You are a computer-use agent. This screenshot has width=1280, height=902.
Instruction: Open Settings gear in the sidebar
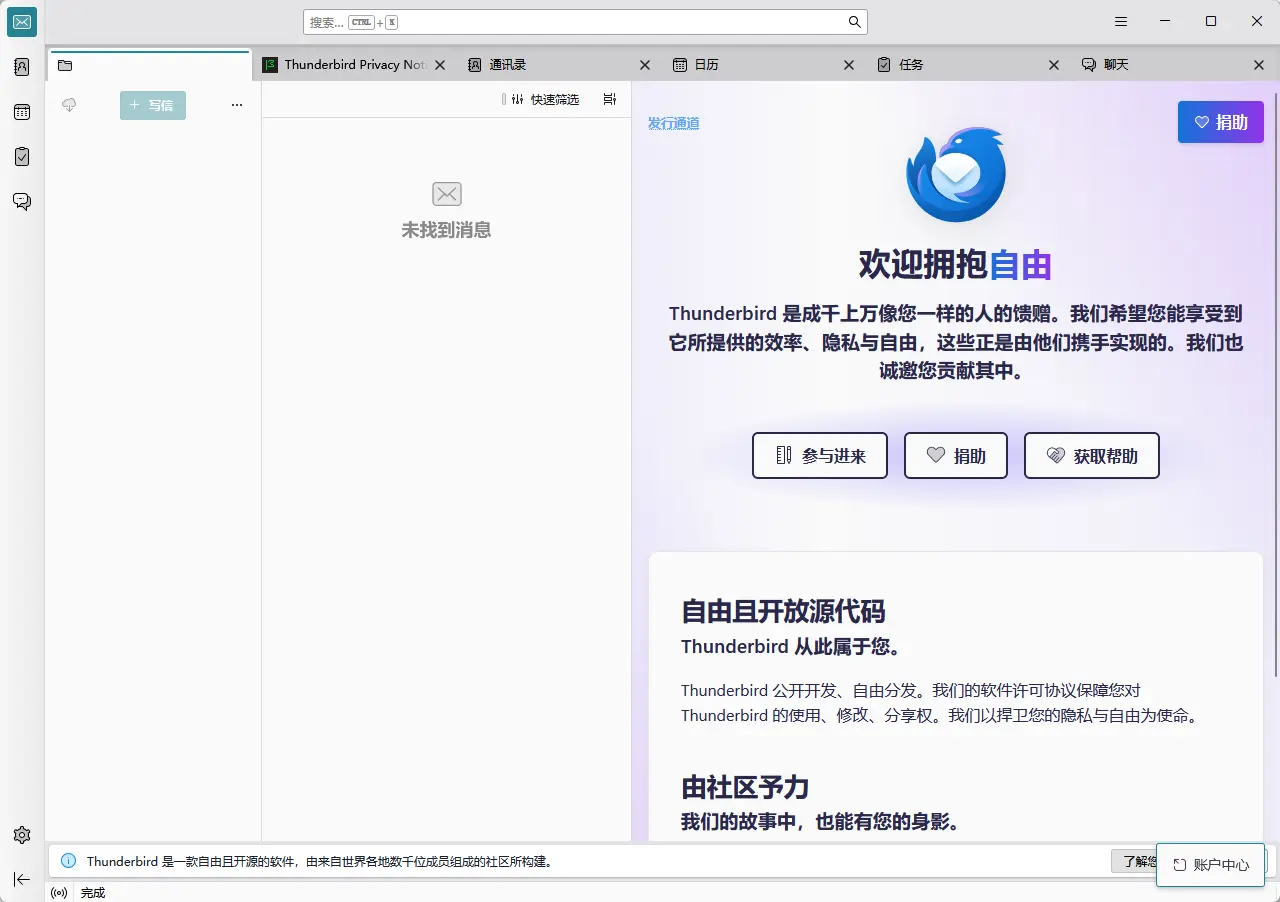(22, 835)
